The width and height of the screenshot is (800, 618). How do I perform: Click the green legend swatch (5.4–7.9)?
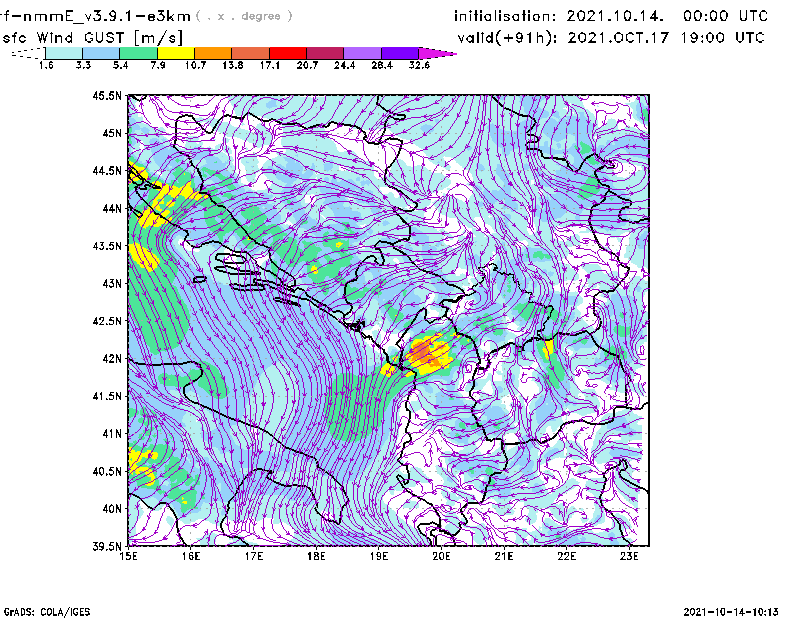coord(138,53)
